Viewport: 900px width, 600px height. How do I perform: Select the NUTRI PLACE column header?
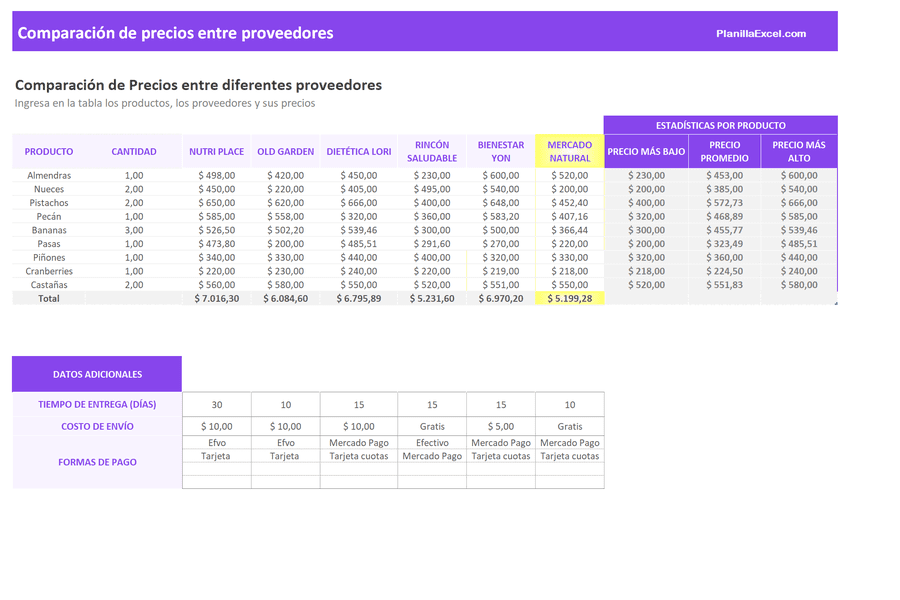click(216, 151)
